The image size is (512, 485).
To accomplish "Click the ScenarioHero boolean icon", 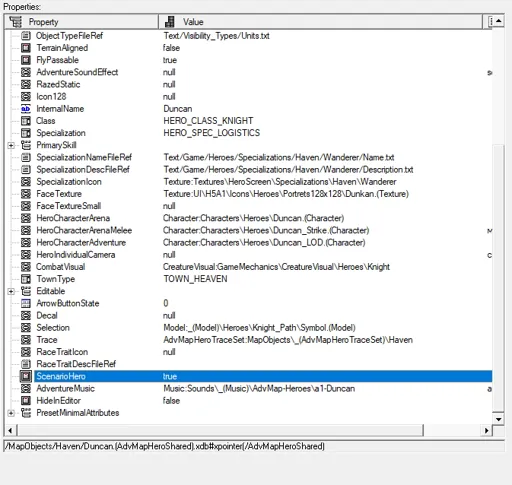I will (26, 376).
